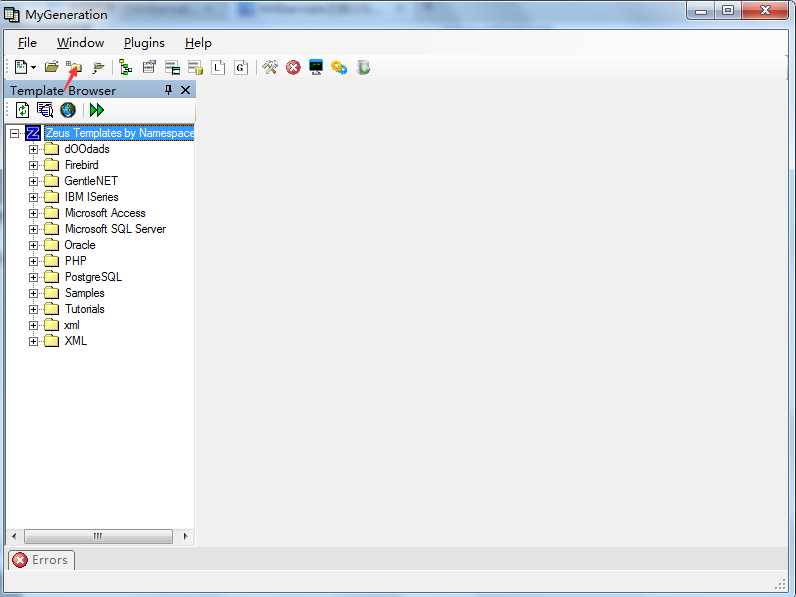Select Zeus Templates by Namespace root item

119,133
